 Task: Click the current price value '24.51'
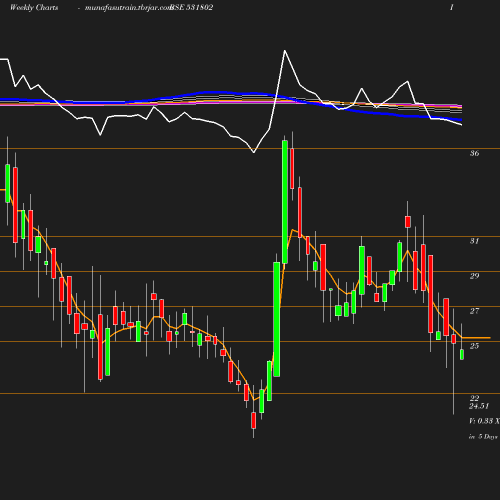click(x=479, y=406)
